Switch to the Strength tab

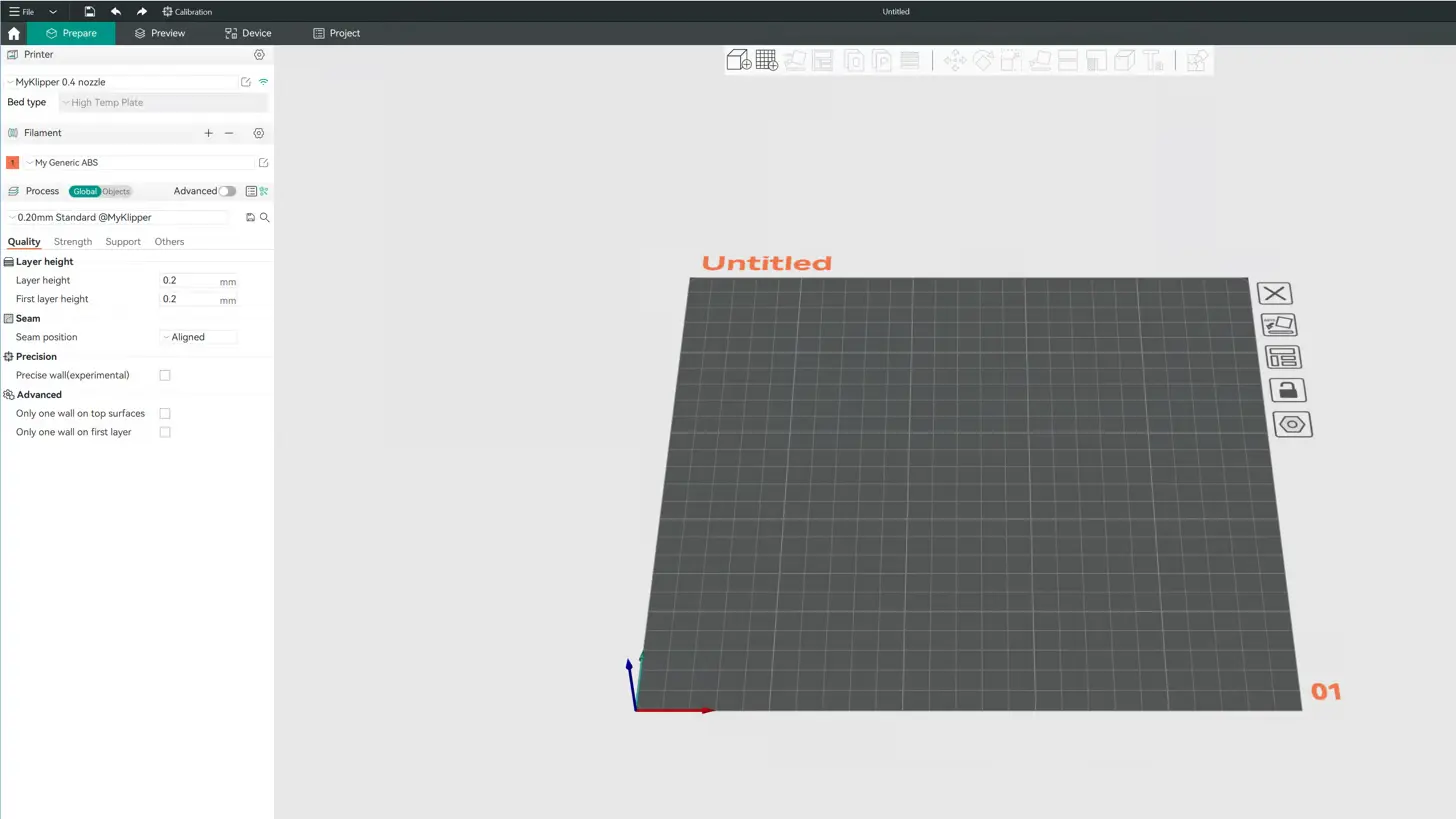pyautogui.click(x=73, y=241)
